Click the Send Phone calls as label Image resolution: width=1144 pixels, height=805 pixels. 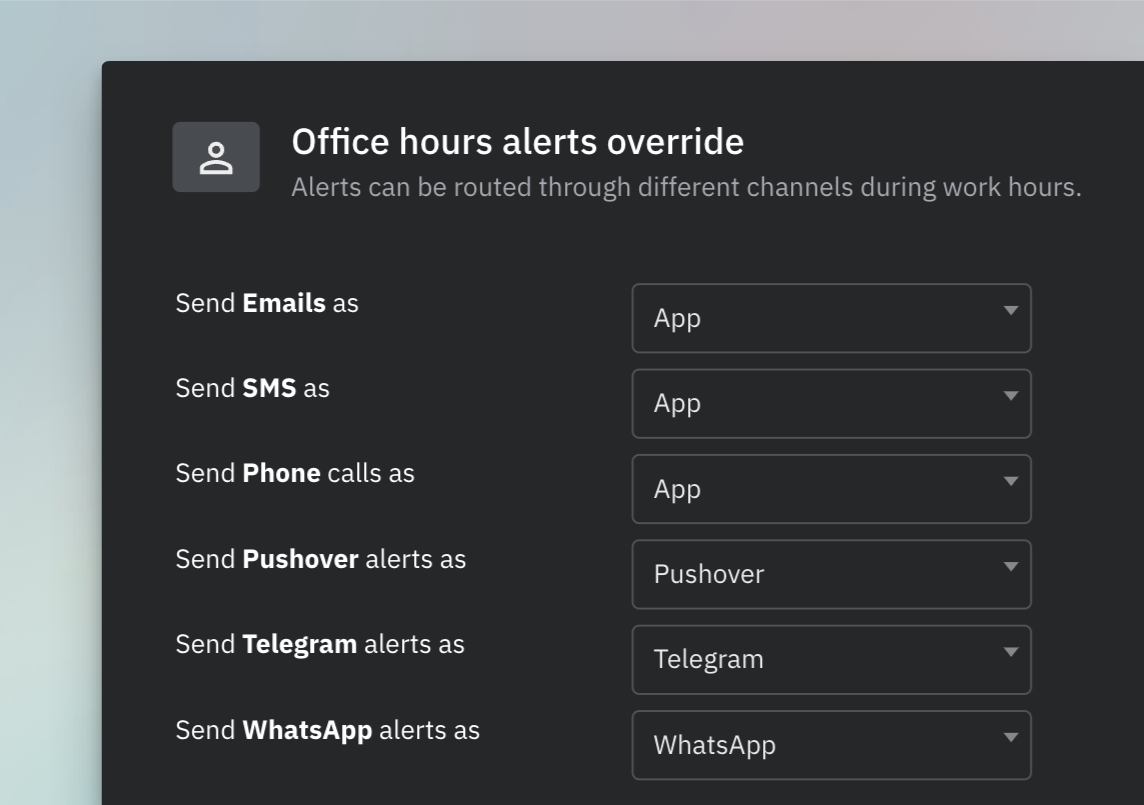click(295, 473)
